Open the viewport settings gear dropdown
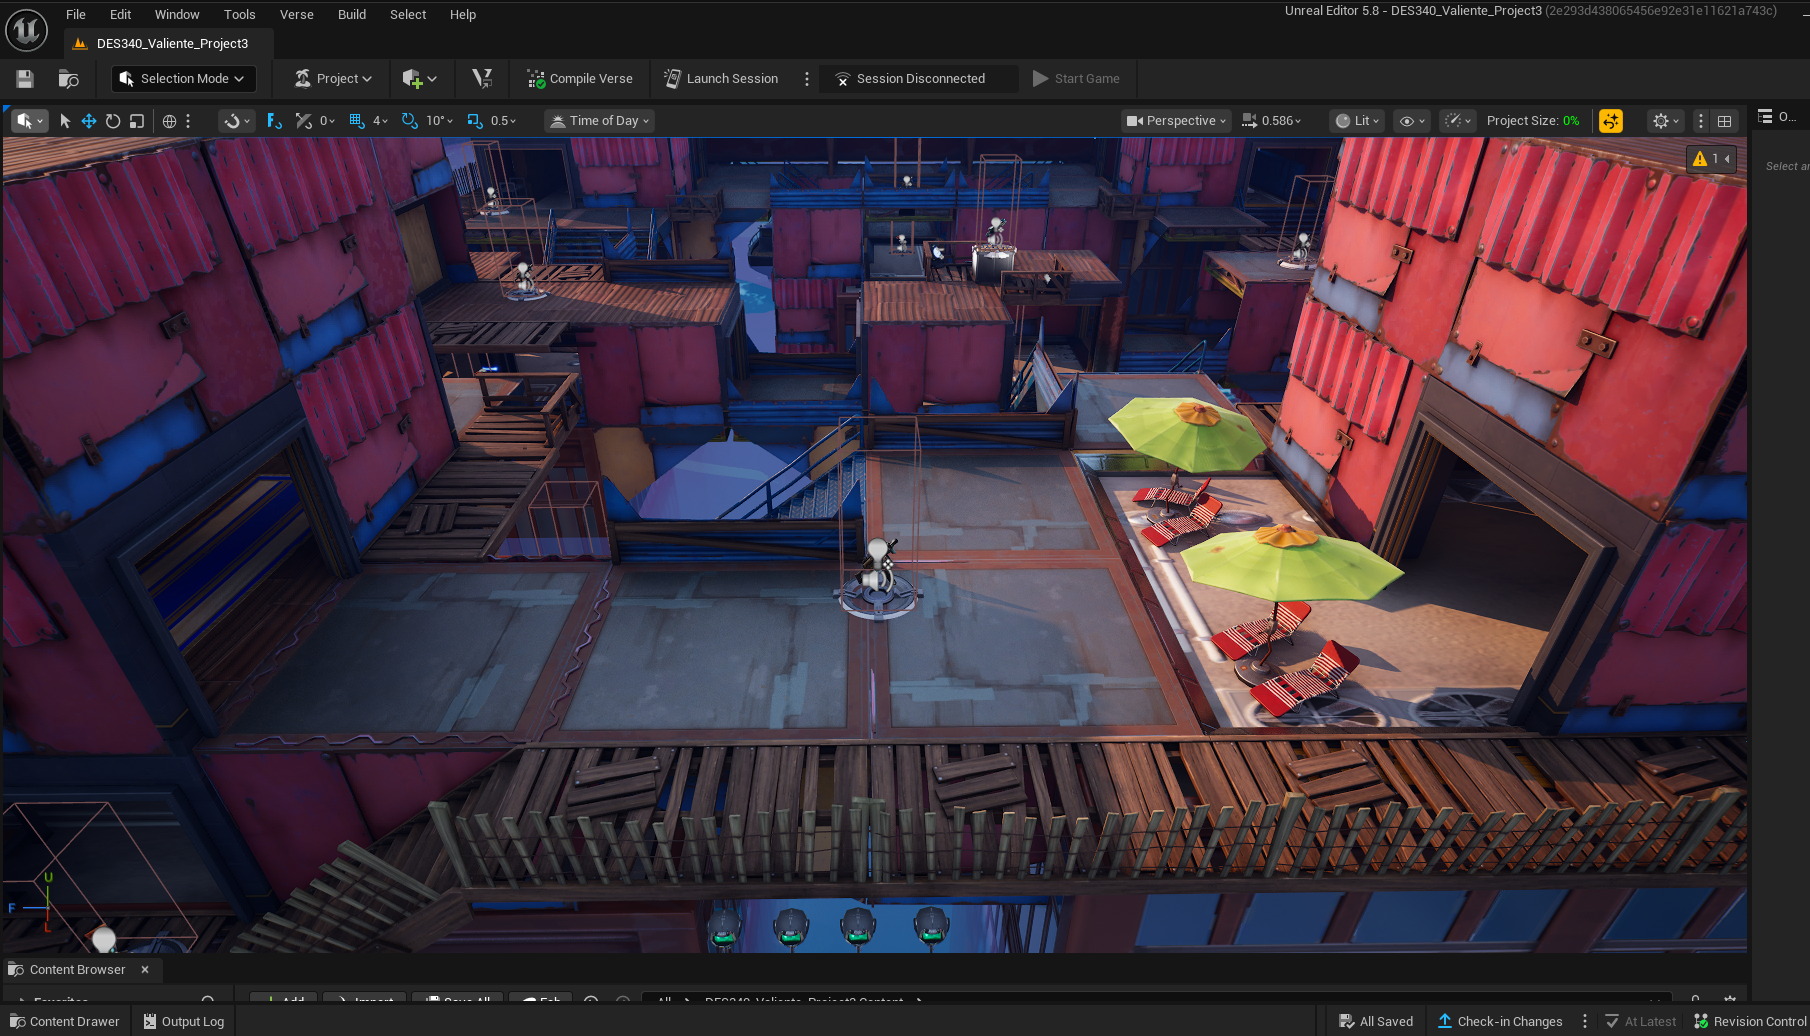The height and width of the screenshot is (1036, 1810). click(x=1665, y=121)
